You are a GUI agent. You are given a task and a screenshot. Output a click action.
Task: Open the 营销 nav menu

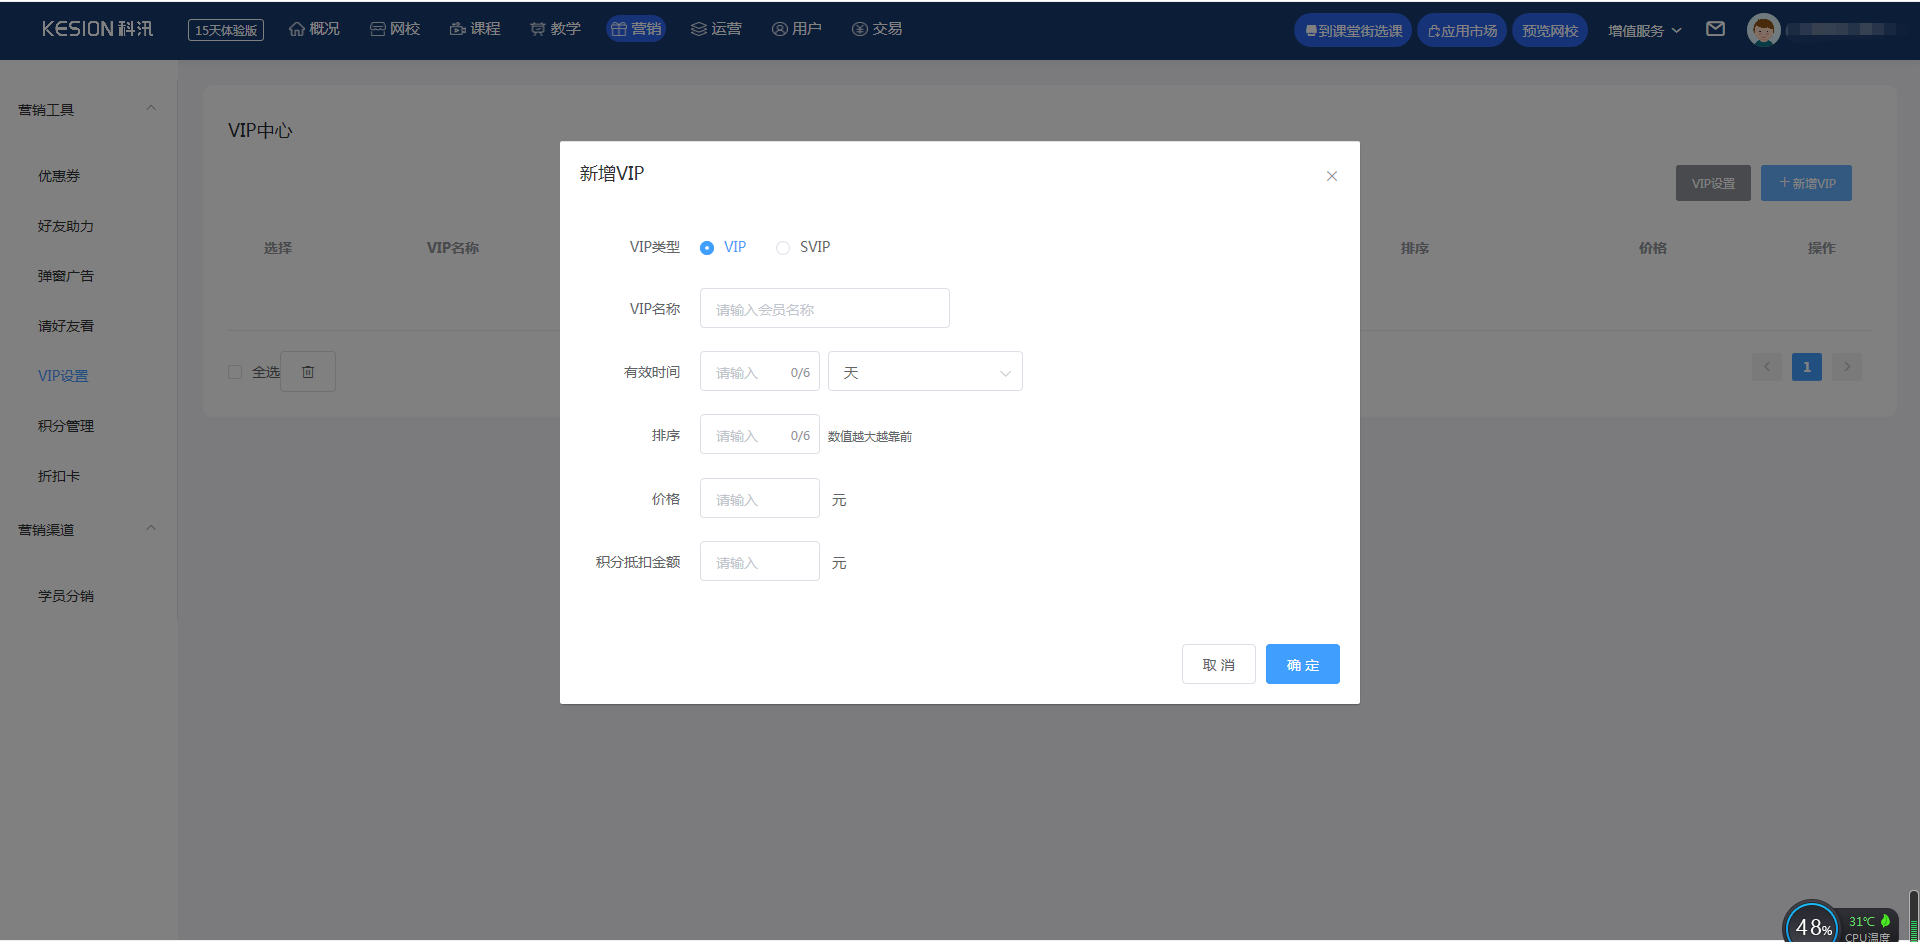pos(635,29)
